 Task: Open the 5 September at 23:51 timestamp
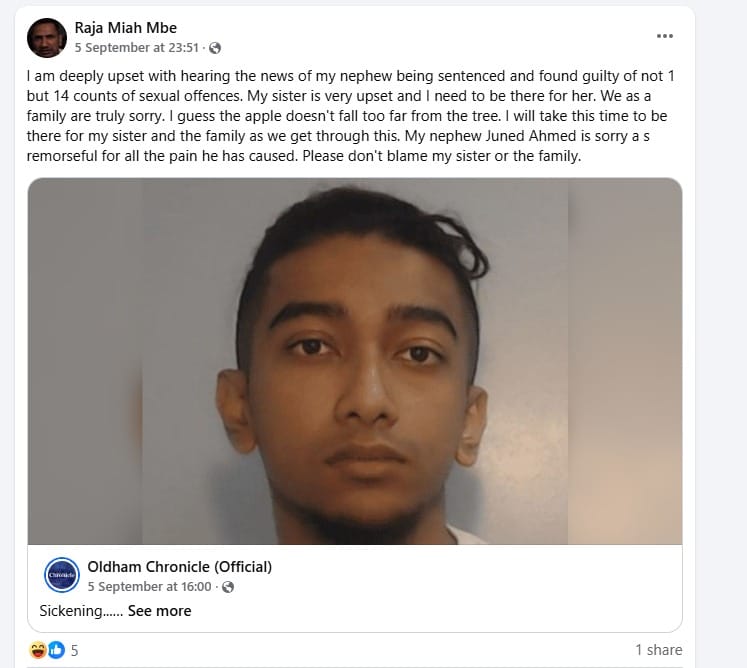137,48
